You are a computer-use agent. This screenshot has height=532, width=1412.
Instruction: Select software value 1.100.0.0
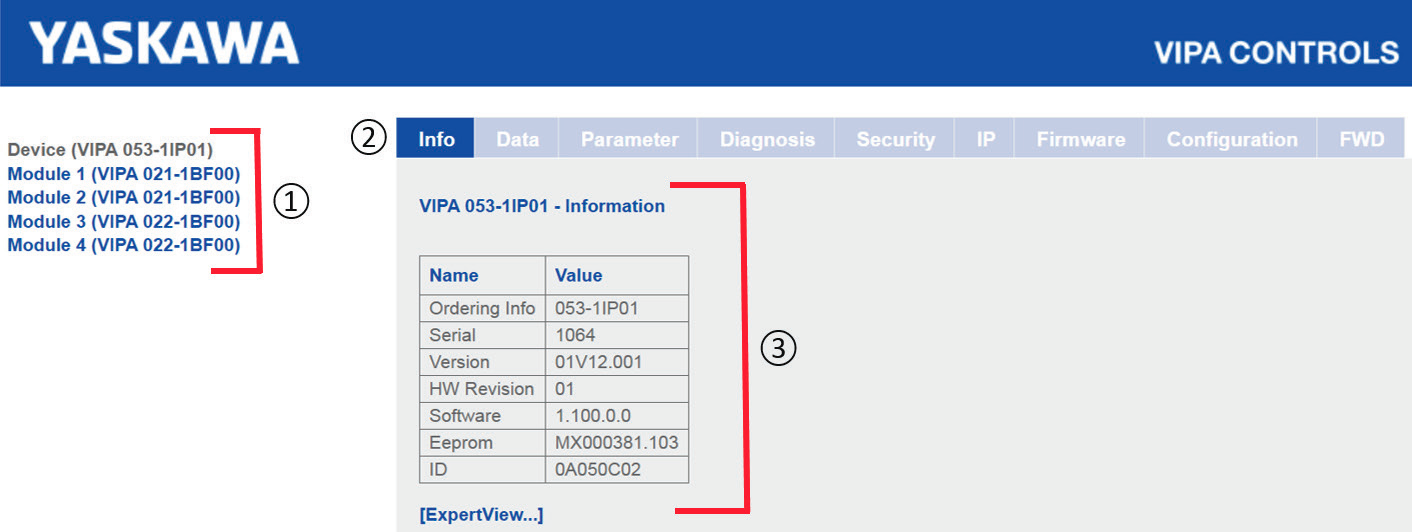point(593,416)
